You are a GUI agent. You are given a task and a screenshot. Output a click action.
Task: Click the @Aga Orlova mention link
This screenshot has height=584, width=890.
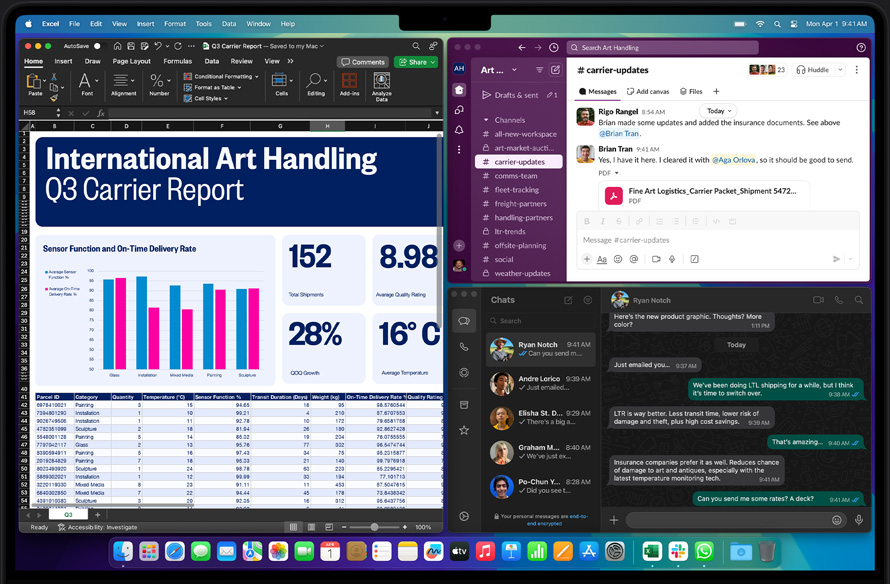coord(735,159)
